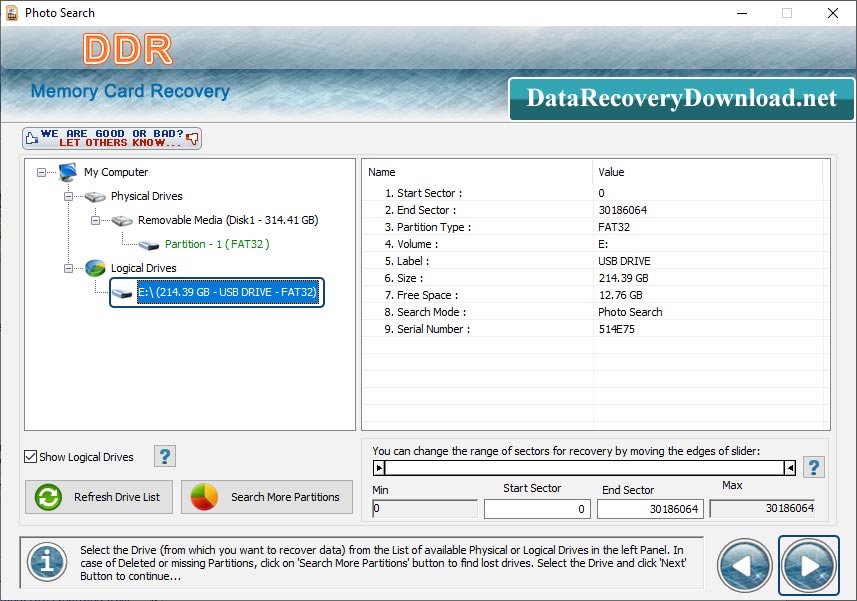Click value '214.39 GB' in table
The height and width of the screenshot is (601, 857).
(624, 278)
